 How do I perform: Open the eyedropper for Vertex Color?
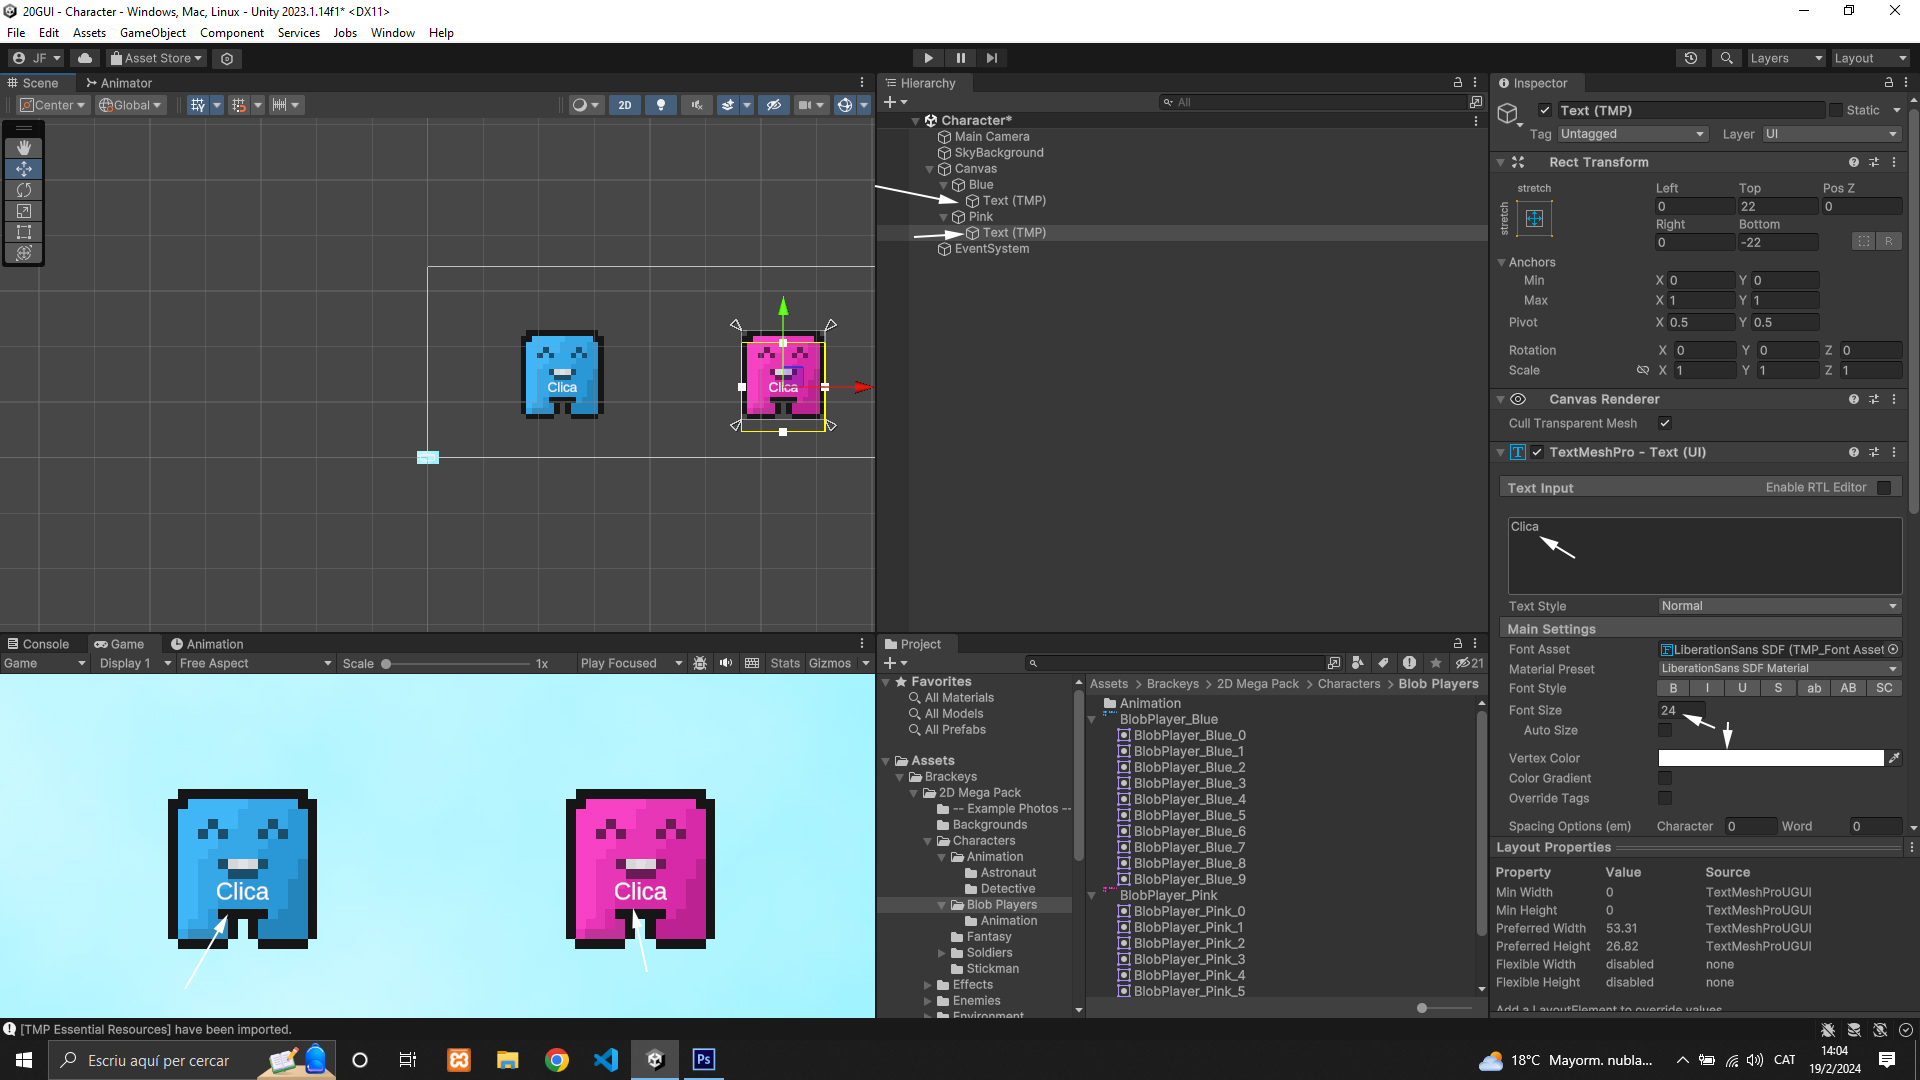point(1894,759)
